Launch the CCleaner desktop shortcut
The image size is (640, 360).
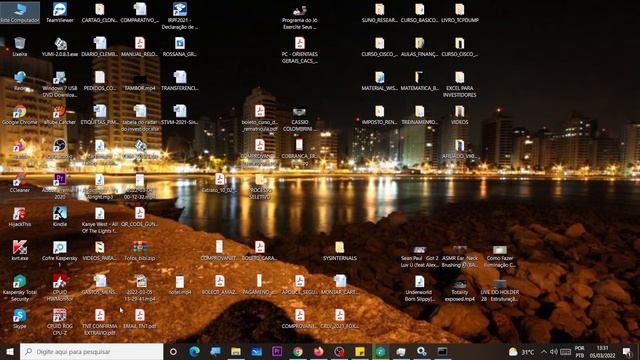point(20,183)
